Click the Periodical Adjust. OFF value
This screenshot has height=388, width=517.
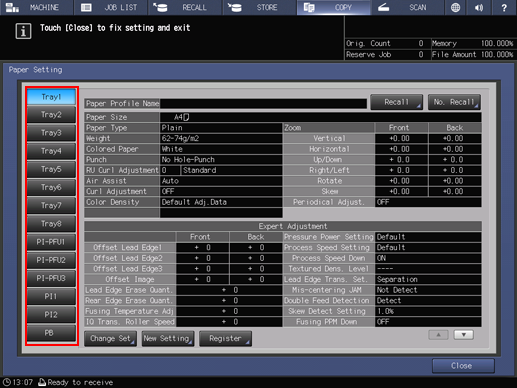pyautogui.click(x=428, y=202)
